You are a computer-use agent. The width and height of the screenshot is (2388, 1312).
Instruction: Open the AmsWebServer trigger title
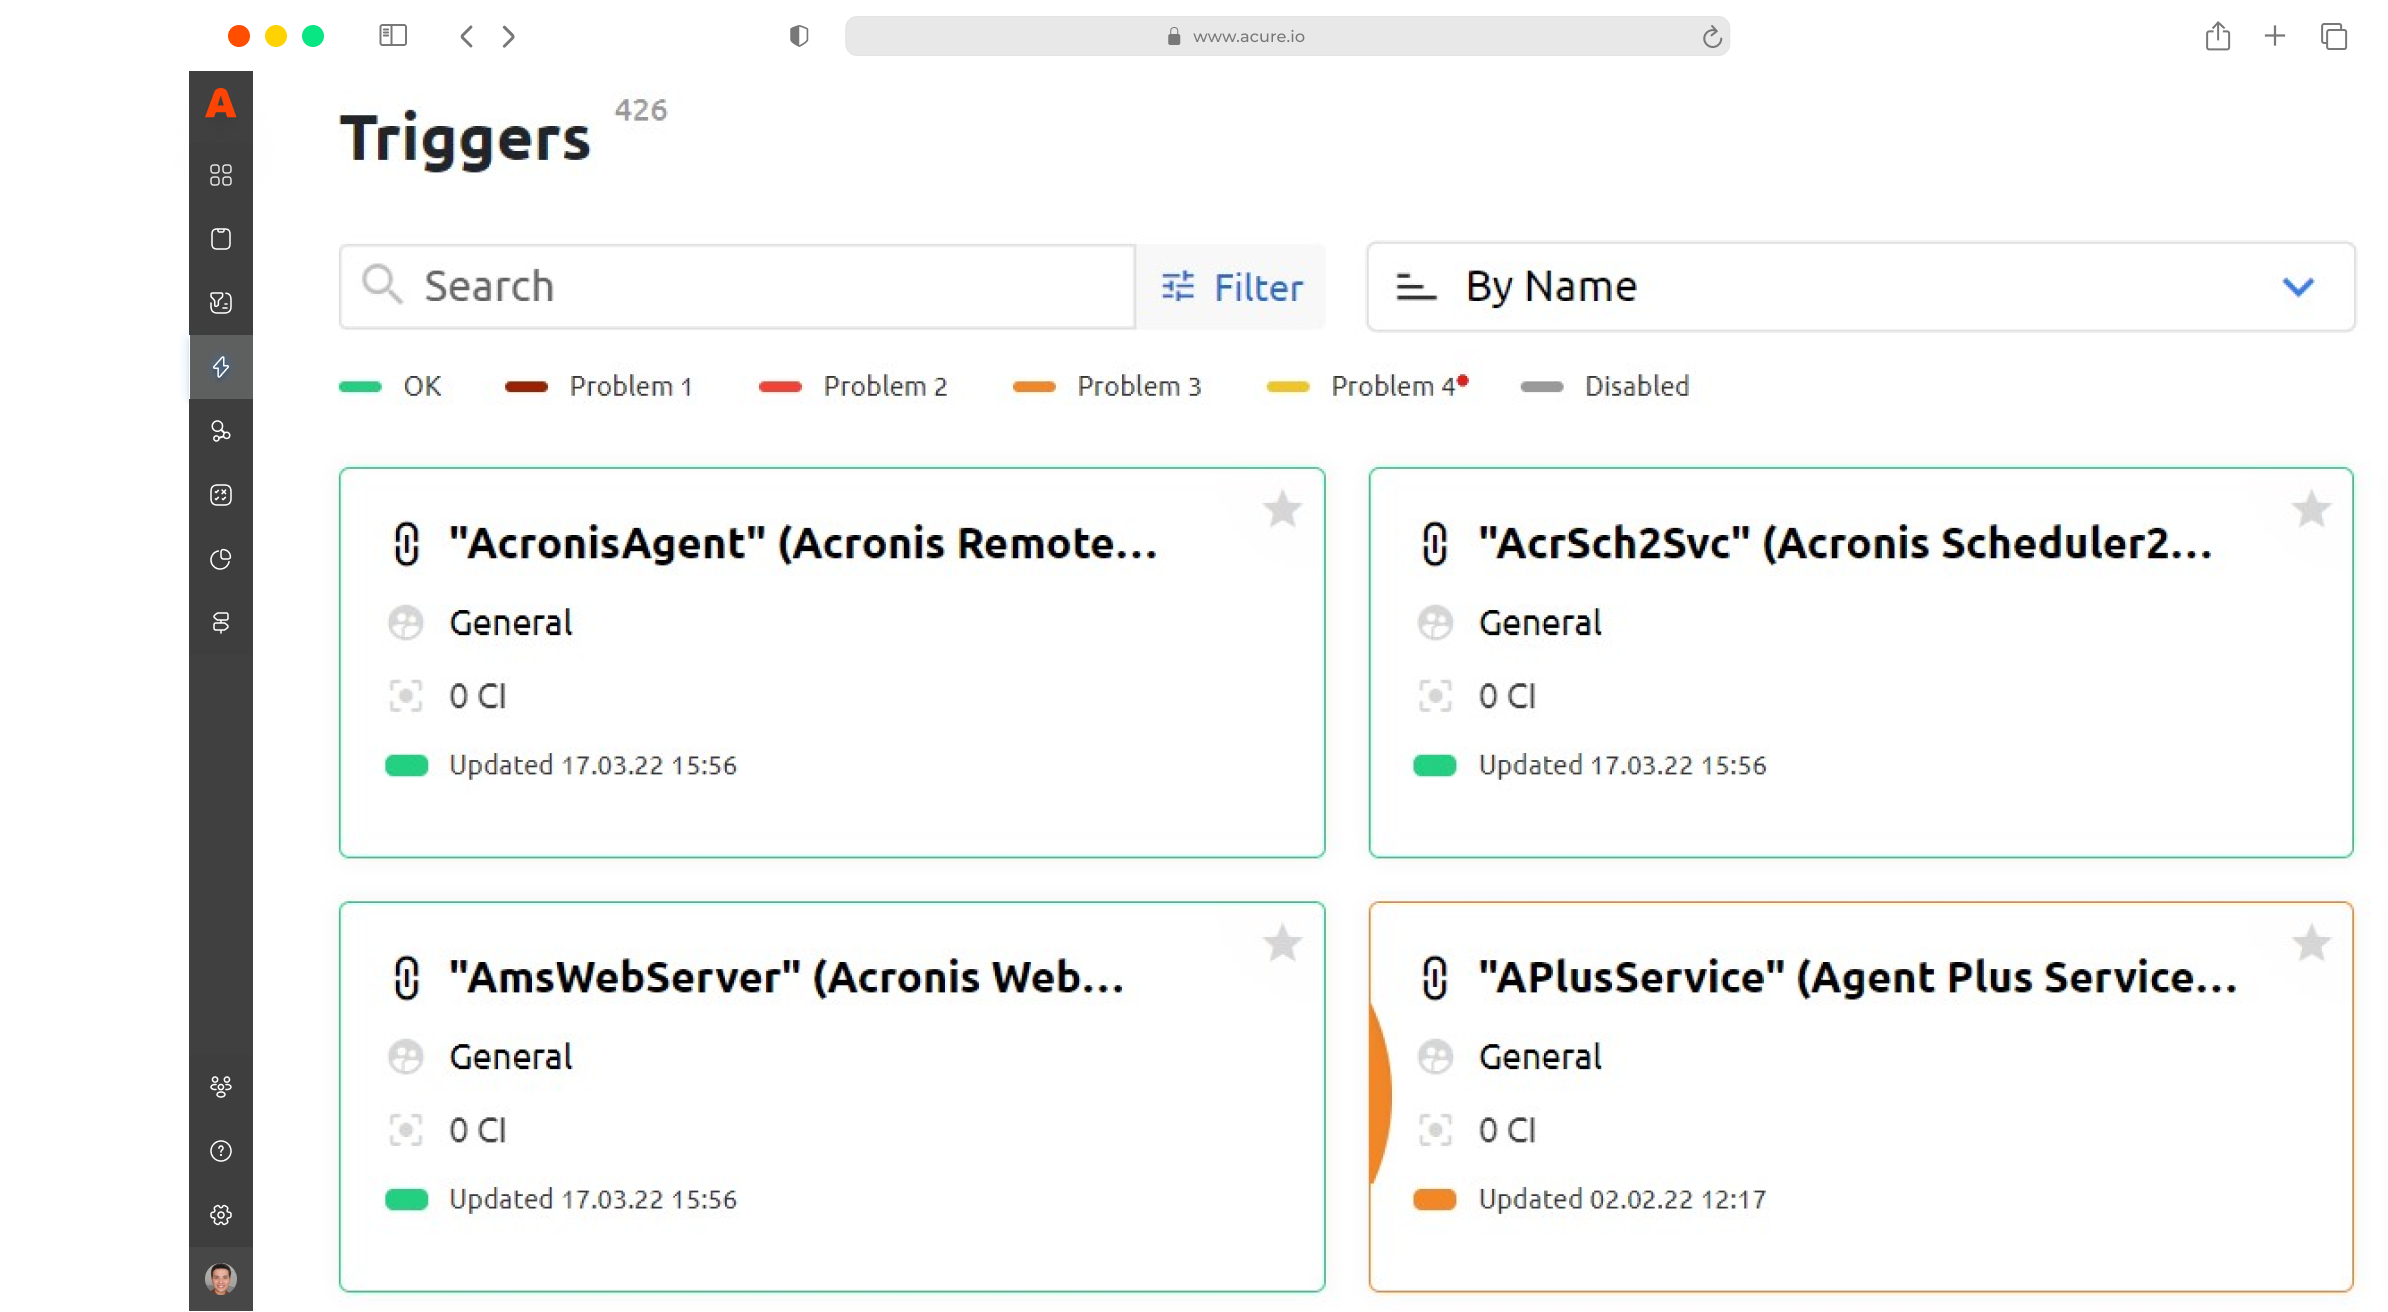pyautogui.click(x=786, y=977)
